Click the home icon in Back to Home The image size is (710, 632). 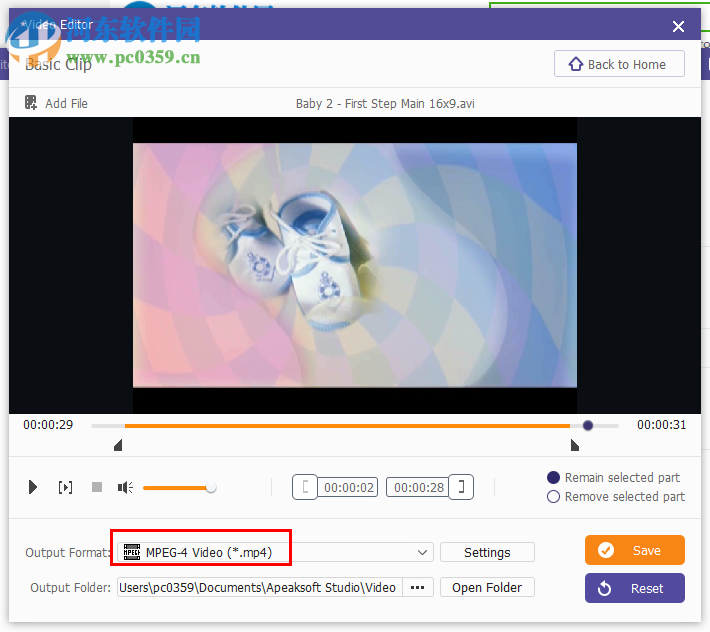[576, 64]
